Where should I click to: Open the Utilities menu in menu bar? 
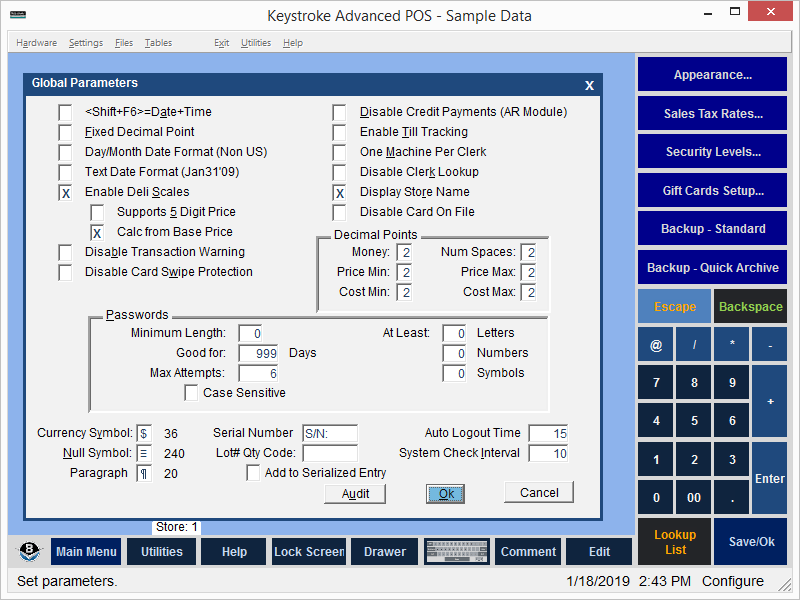pos(256,43)
